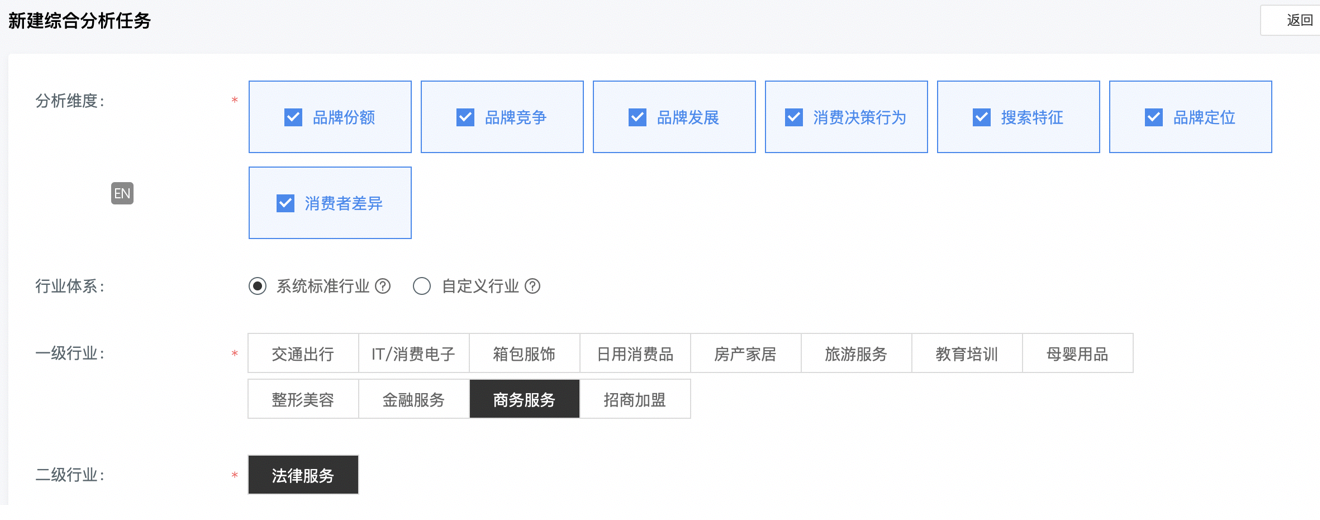Uncheck the 消费者差异 checkbox
1320x520 pixels.
(285, 203)
